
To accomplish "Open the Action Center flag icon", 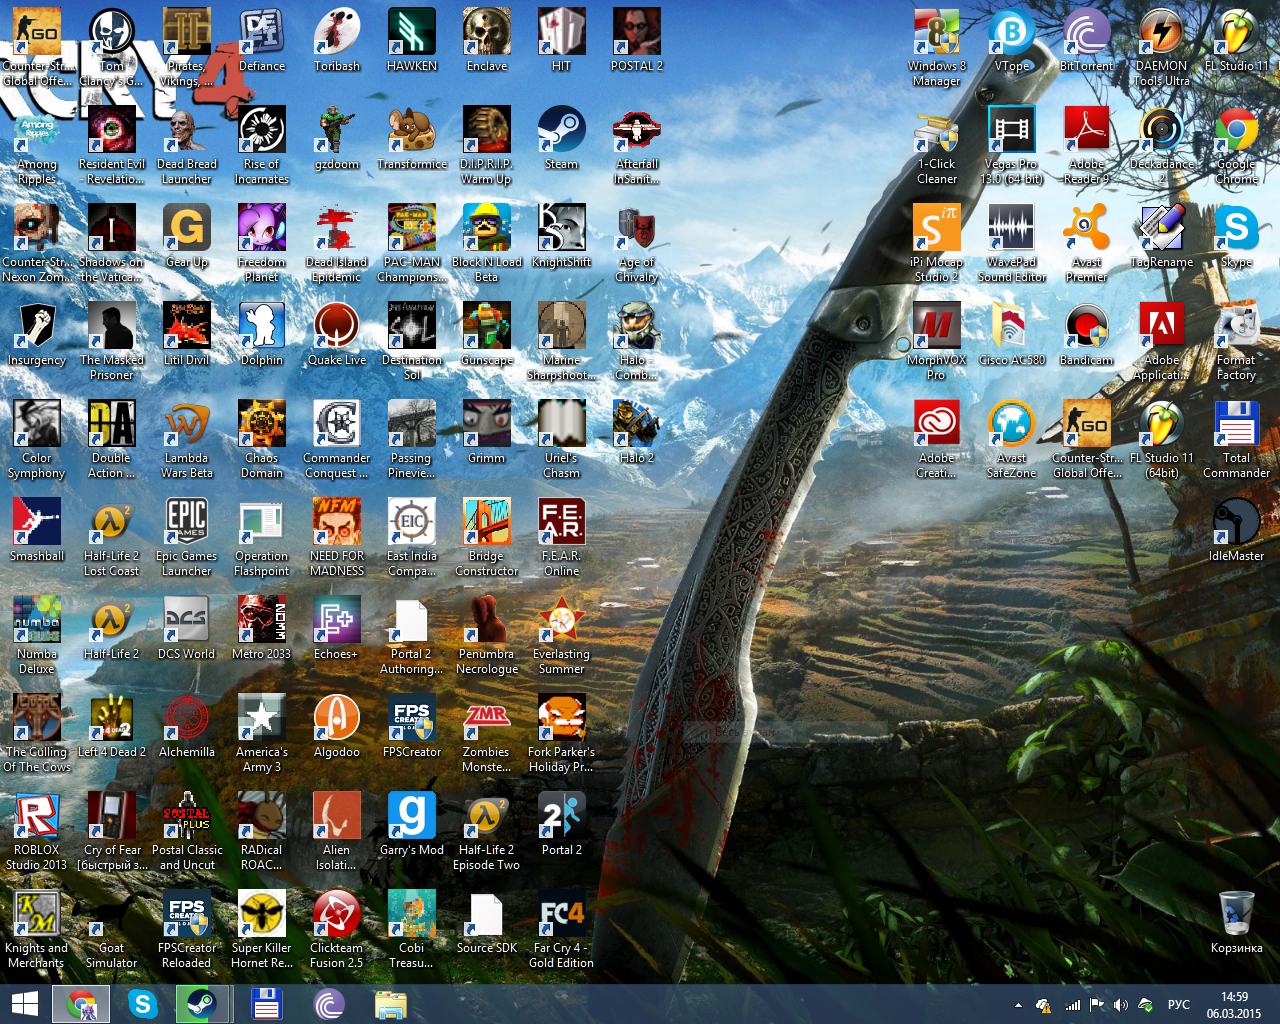I will (x=1096, y=1005).
